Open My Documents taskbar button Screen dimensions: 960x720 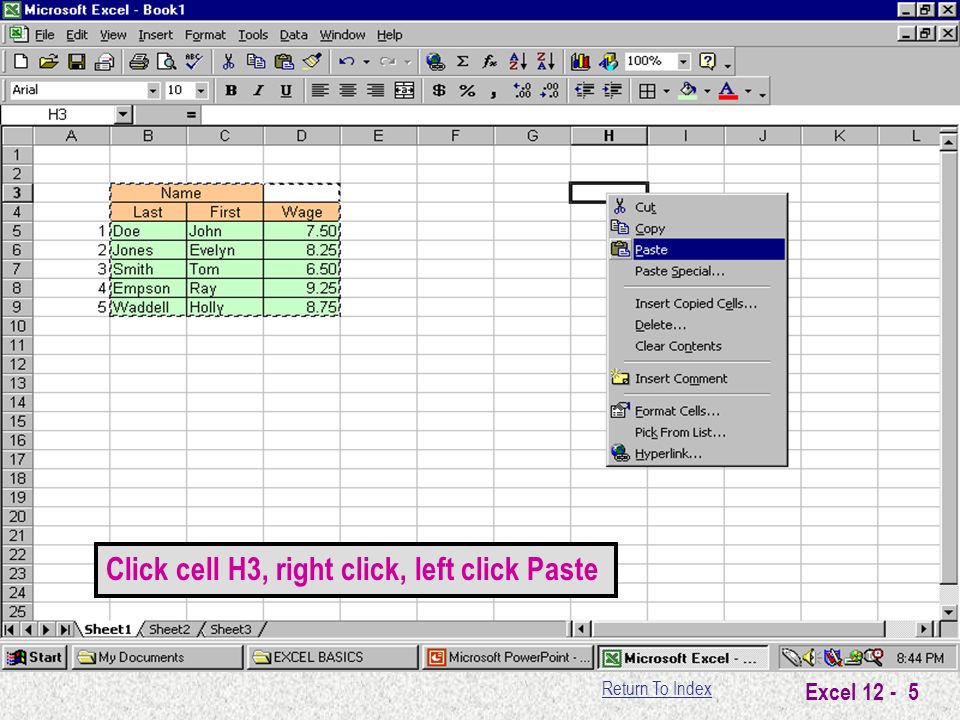tap(157, 658)
